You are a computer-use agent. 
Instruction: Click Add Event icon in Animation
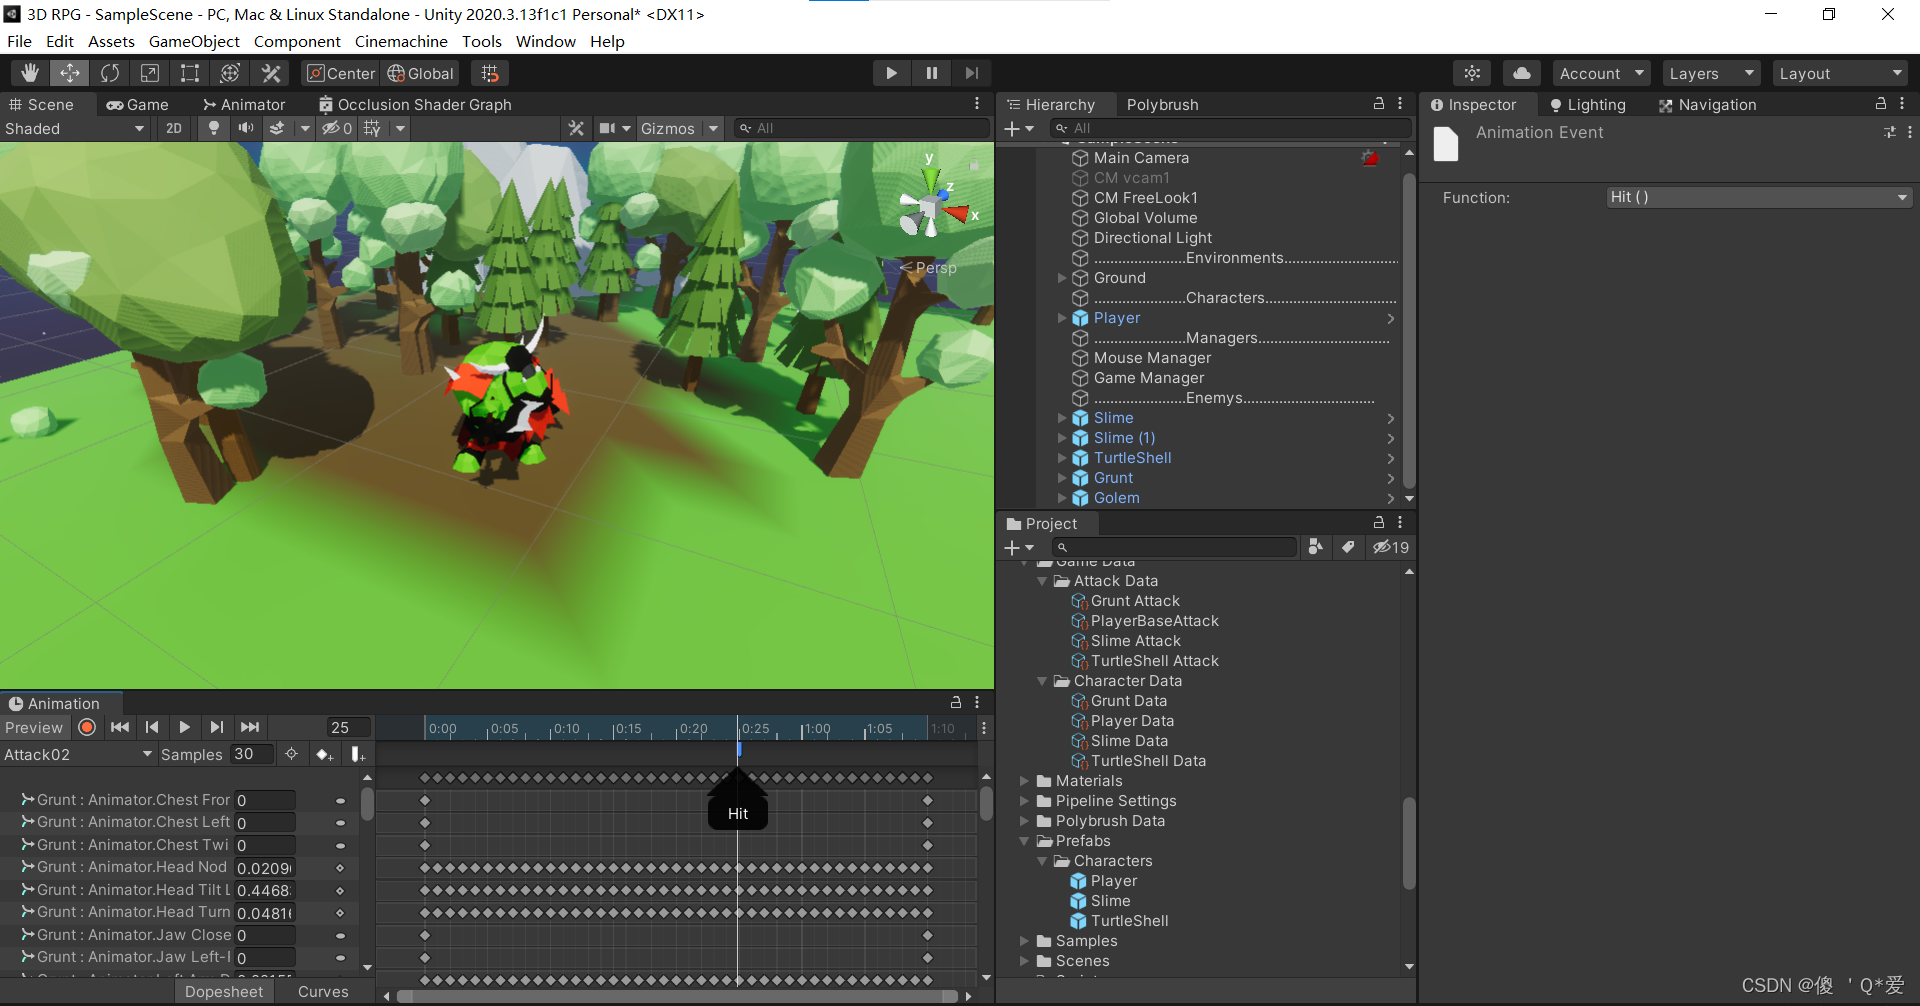point(358,754)
